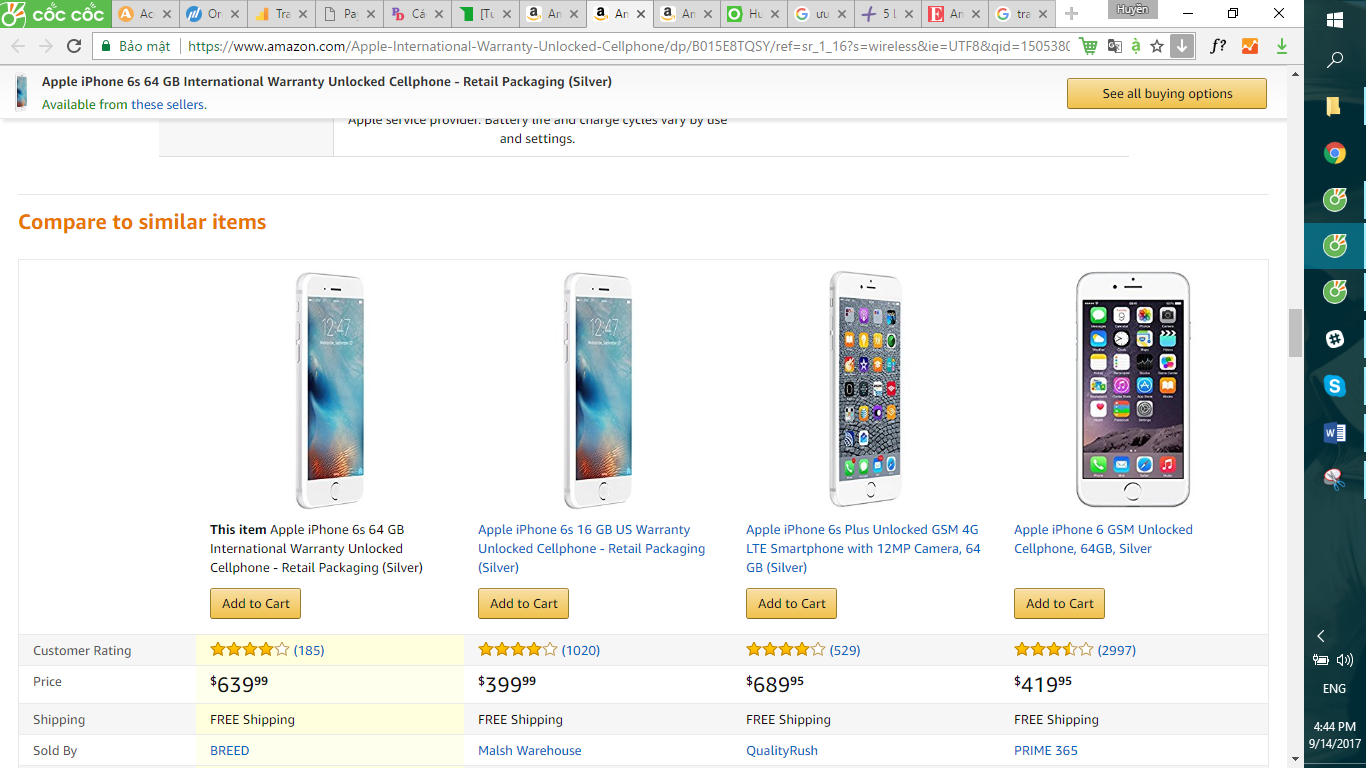Open the ENG input language selector

pyautogui.click(x=1334, y=689)
